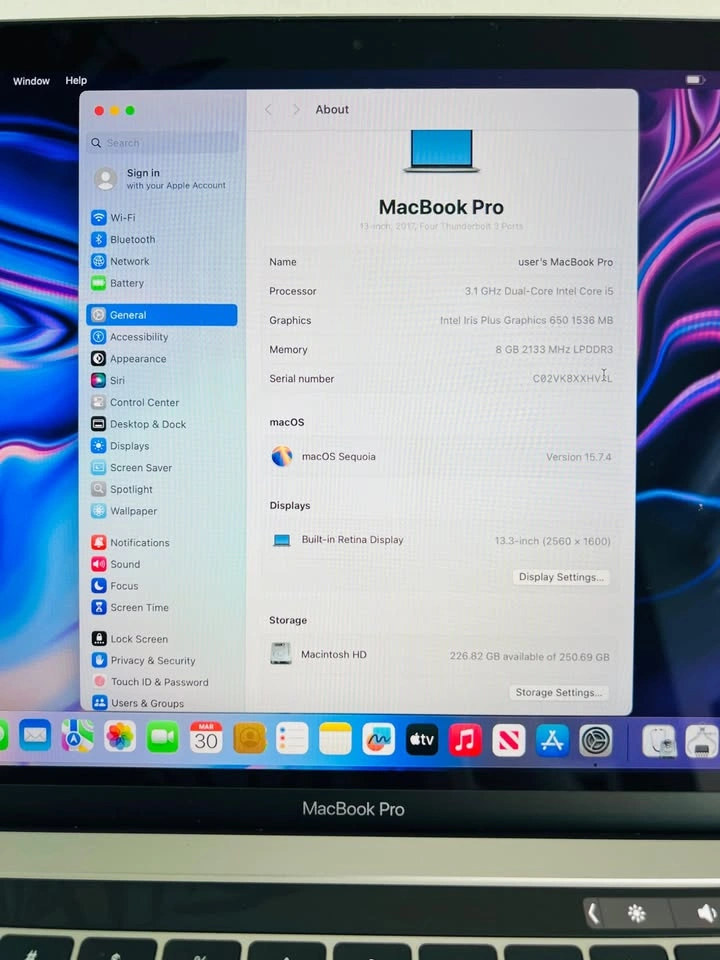Launch News from the Dock
720x960 pixels.
(x=509, y=740)
